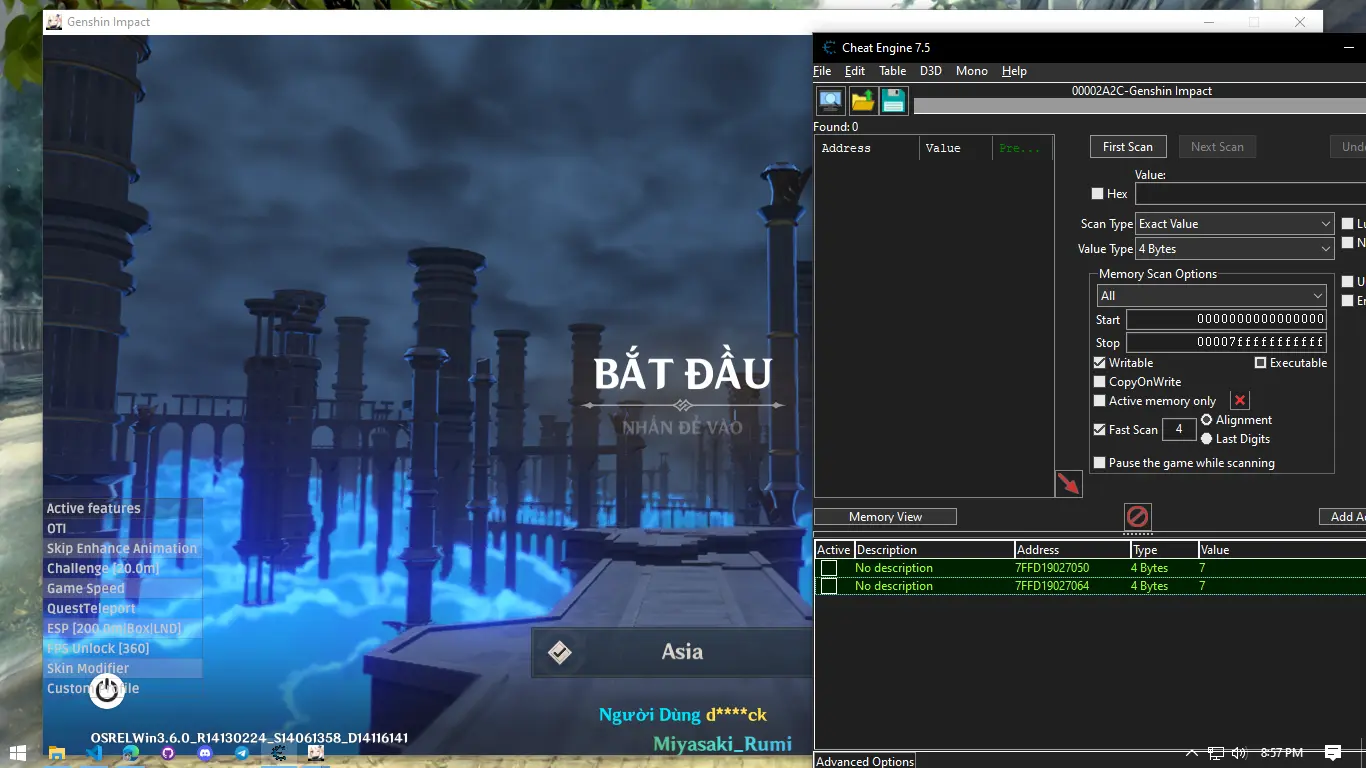The height and width of the screenshot is (768, 1366).
Task: Switch to Cheat Engine via its taskbar icon
Action: point(279,753)
